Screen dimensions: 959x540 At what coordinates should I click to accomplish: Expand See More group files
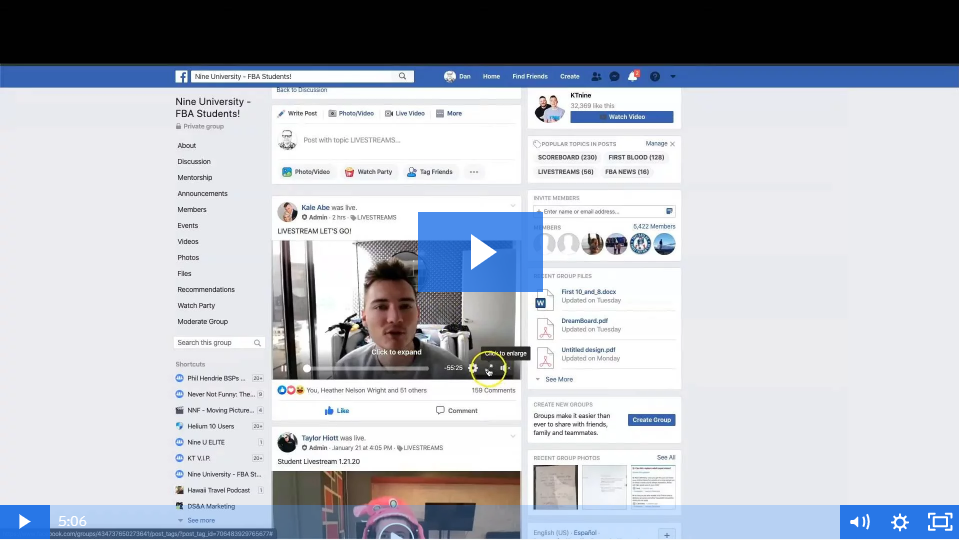tap(558, 379)
